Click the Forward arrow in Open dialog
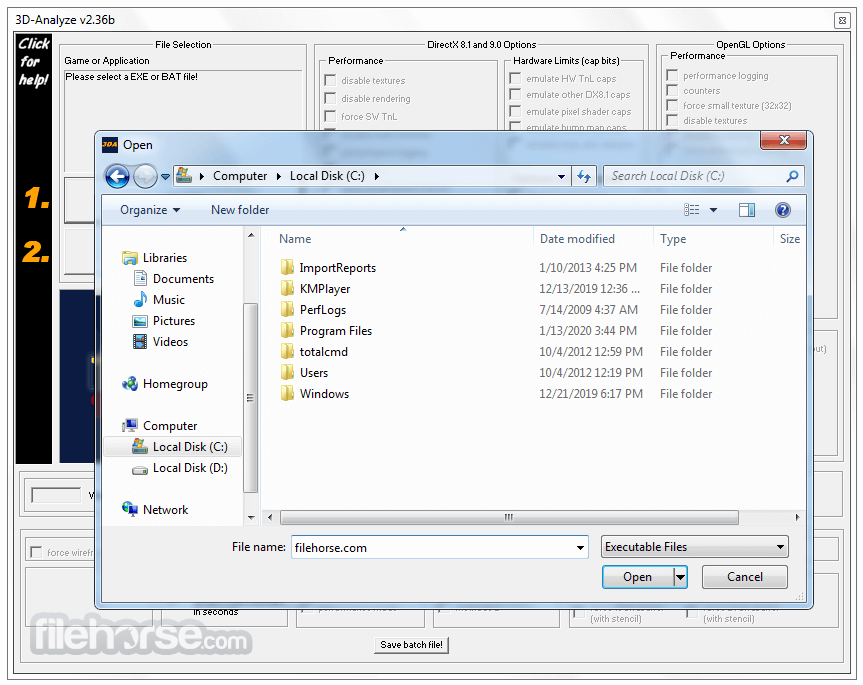 pyautogui.click(x=145, y=177)
